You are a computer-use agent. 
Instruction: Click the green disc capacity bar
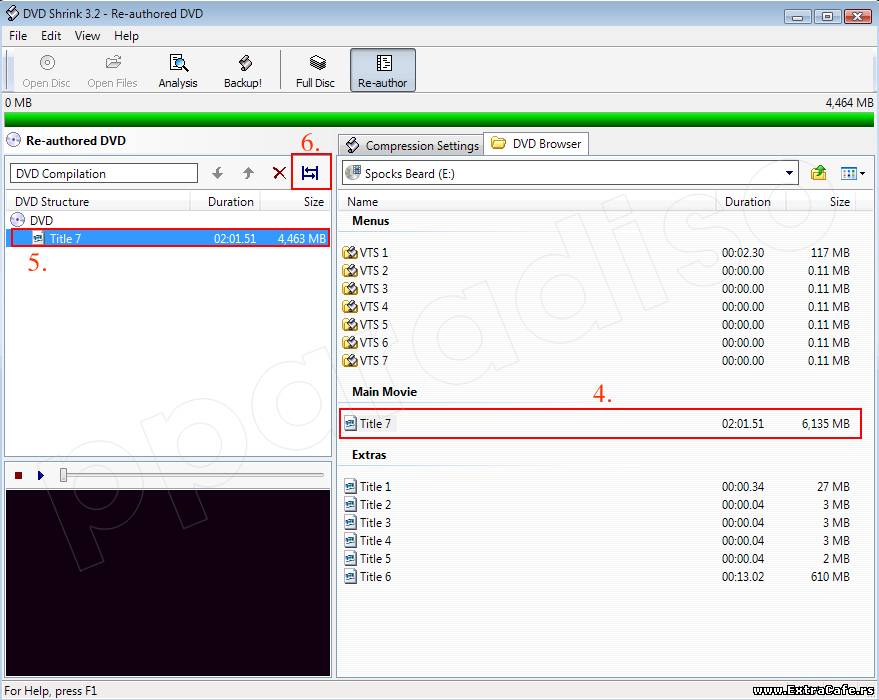pos(439,119)
